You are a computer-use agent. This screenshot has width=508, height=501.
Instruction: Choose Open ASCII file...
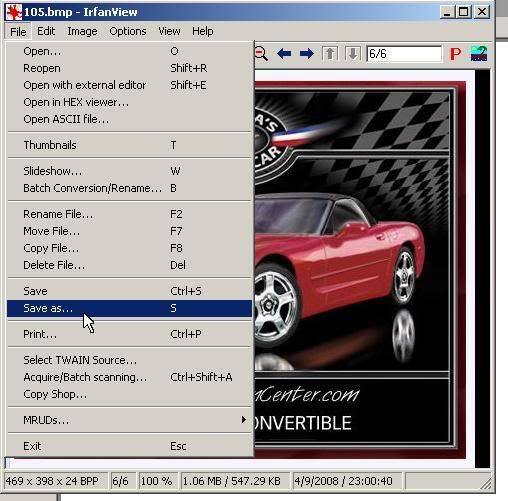[x=130, y=119]
